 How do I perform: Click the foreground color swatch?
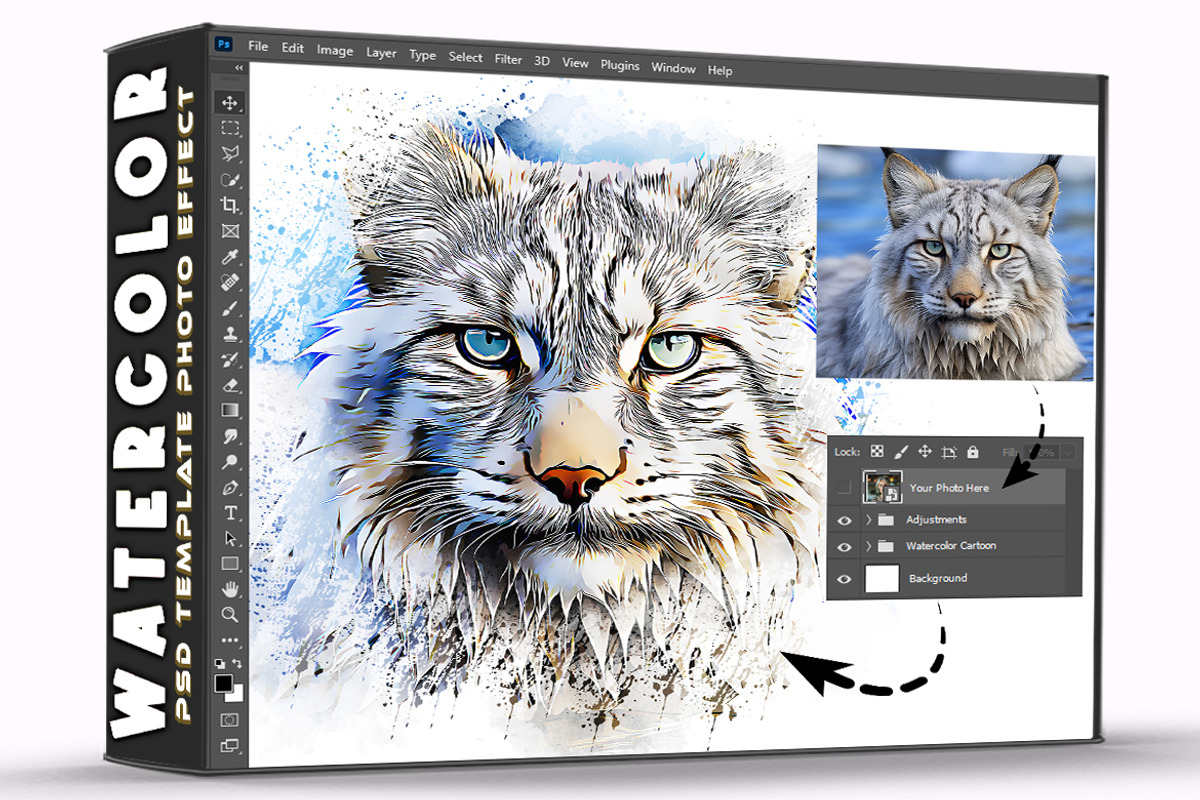[223, 683]
